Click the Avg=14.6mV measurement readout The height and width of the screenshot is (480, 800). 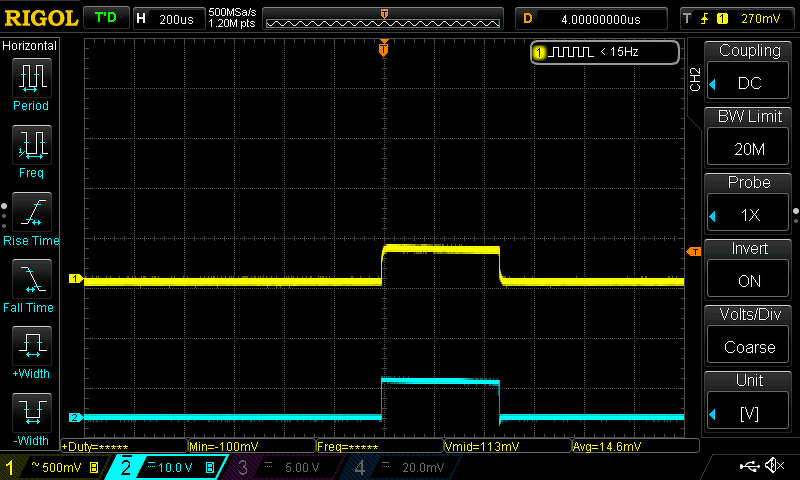[636, 446]
